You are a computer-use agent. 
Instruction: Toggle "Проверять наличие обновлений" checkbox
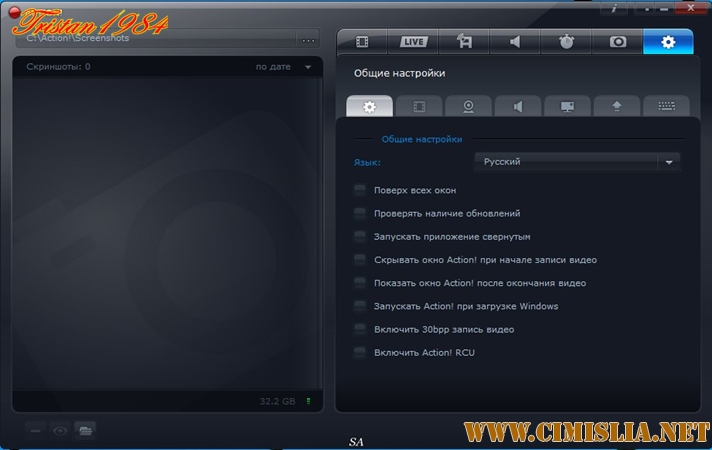360,213
